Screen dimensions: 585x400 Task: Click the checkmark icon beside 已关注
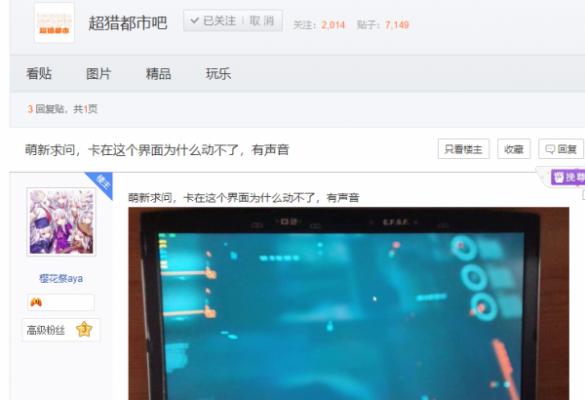194,21
